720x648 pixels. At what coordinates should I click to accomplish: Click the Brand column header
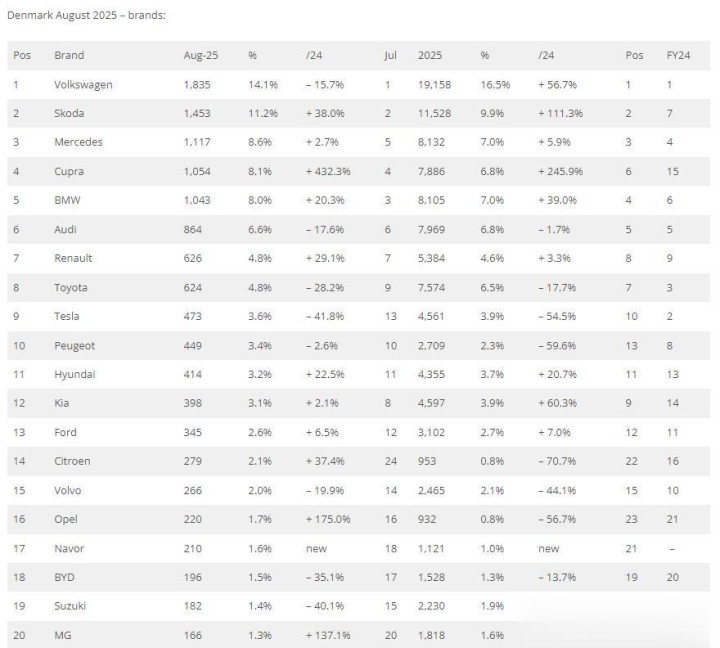(69, 55)
